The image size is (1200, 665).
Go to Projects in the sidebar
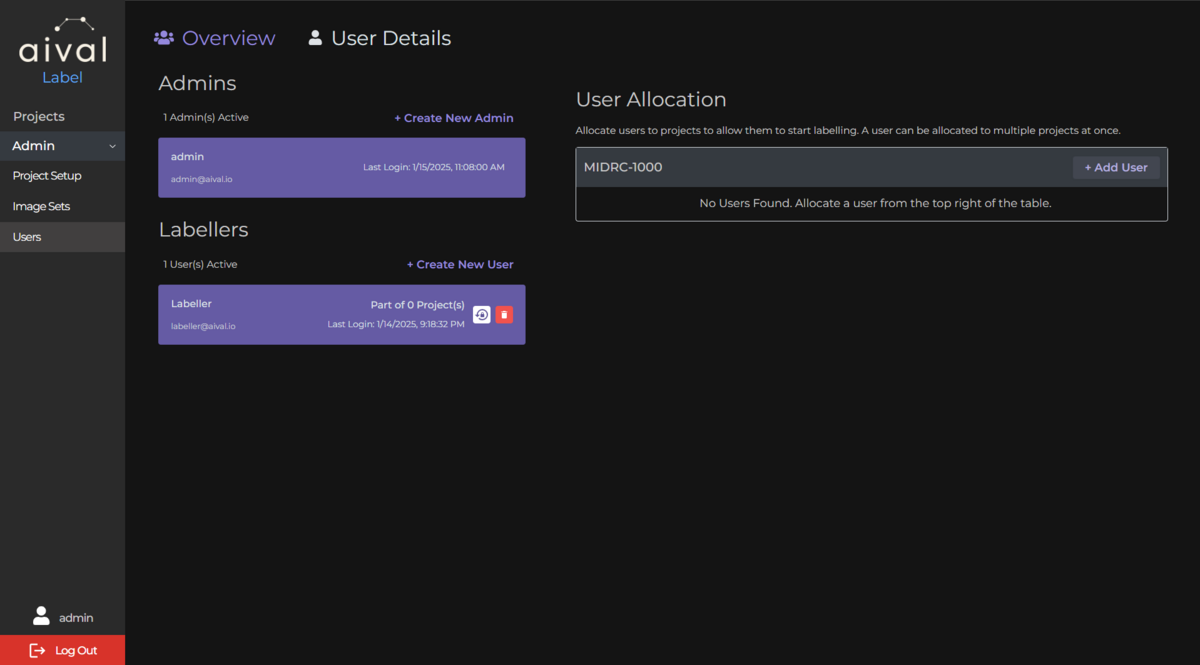(x=38, y=116)
